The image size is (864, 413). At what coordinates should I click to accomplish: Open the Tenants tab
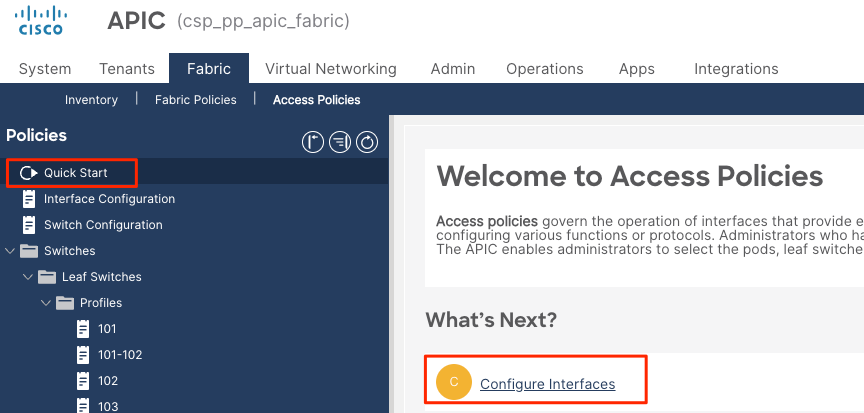tap(127, 69)
